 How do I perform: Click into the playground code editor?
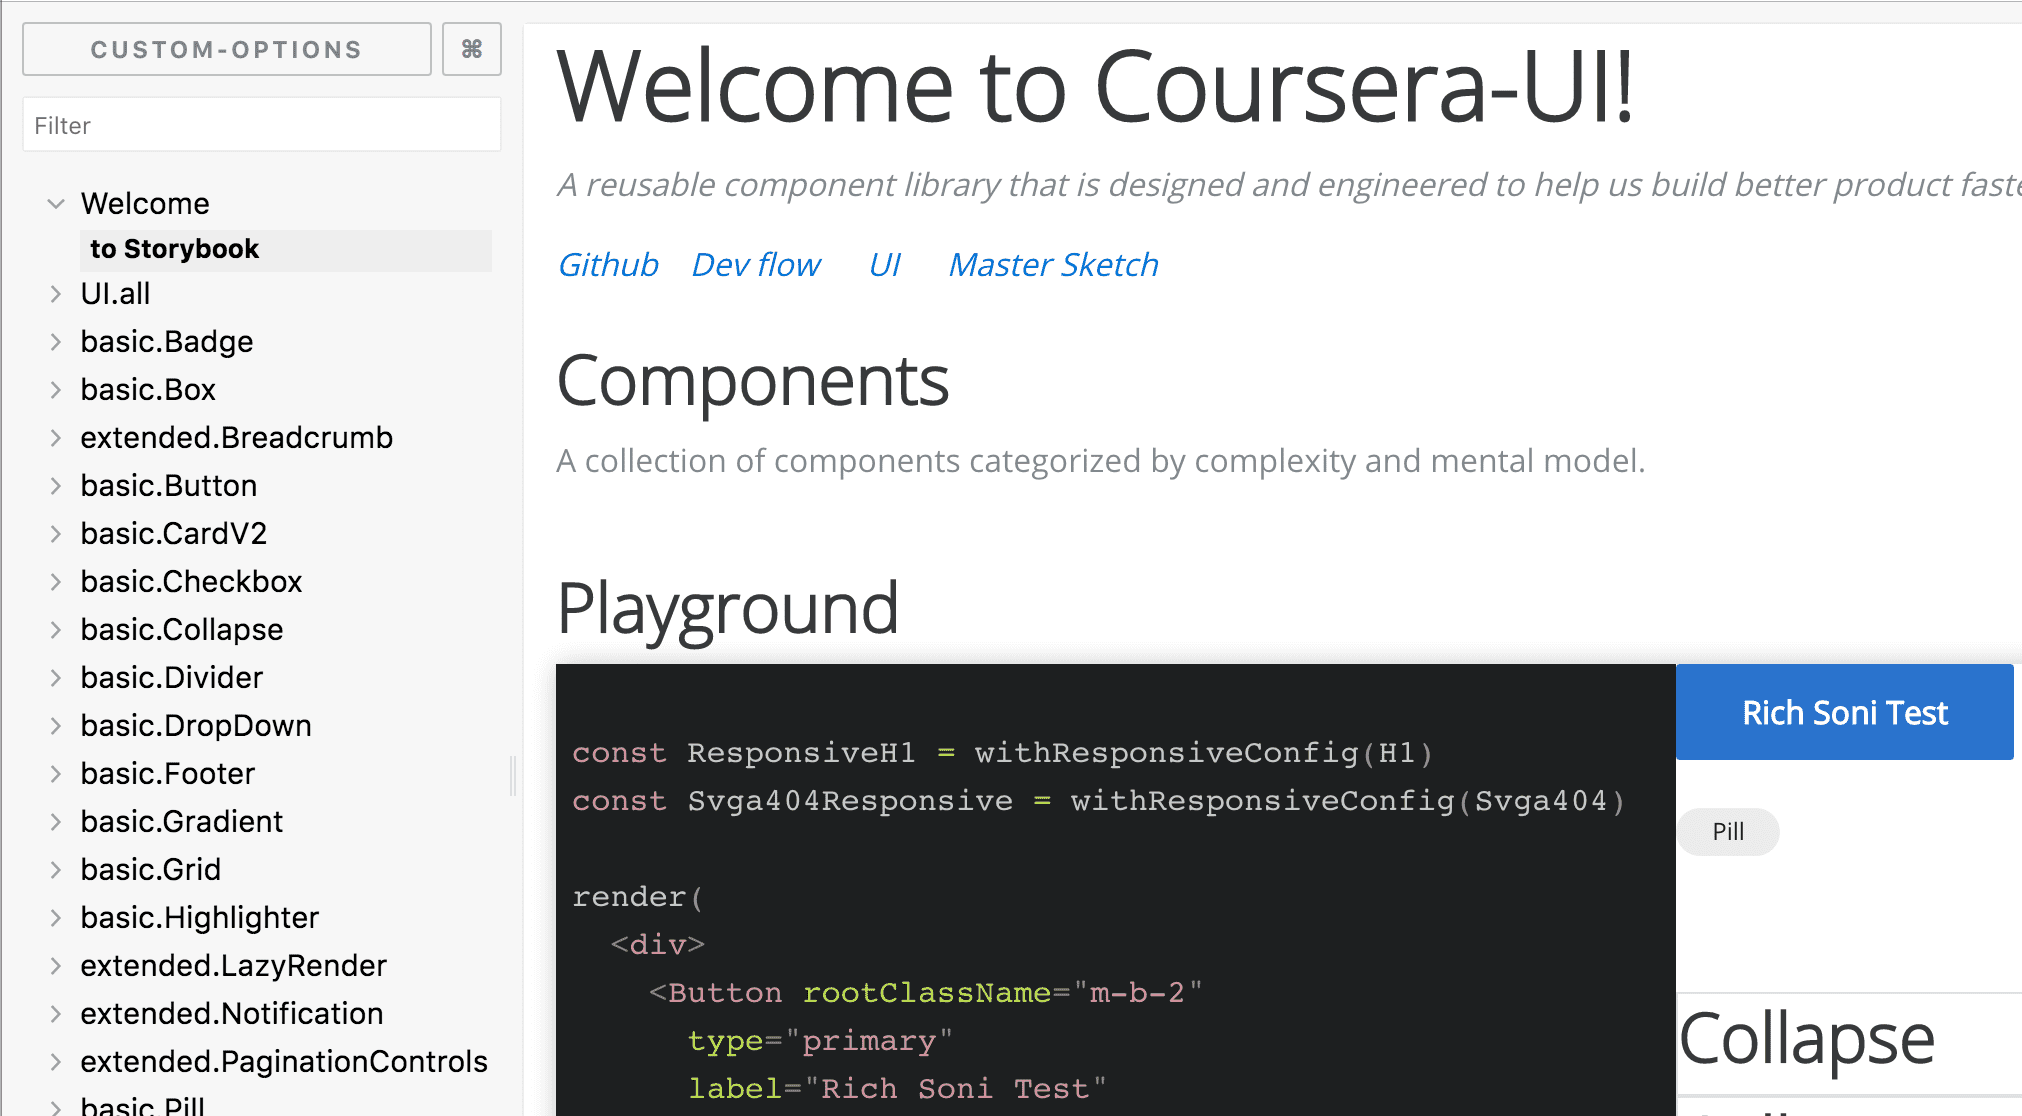point(1116,890)
